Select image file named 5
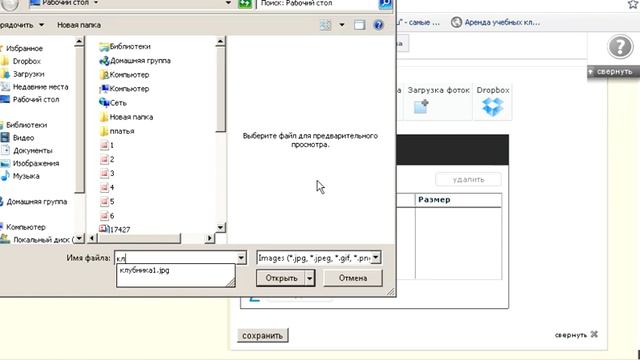Screen dimensions: 640x360 [x=107, y=202]
